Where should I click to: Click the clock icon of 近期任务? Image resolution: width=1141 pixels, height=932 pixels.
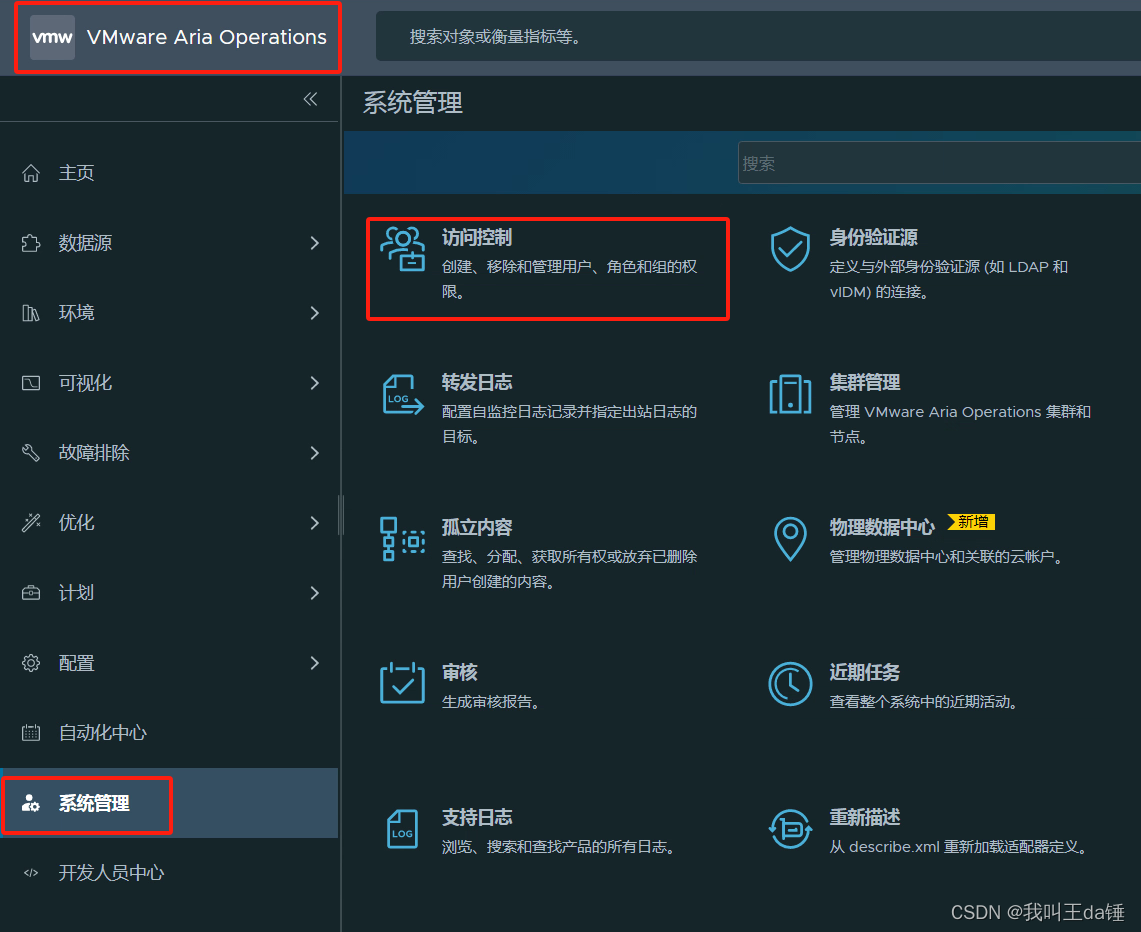click(790, 684)
